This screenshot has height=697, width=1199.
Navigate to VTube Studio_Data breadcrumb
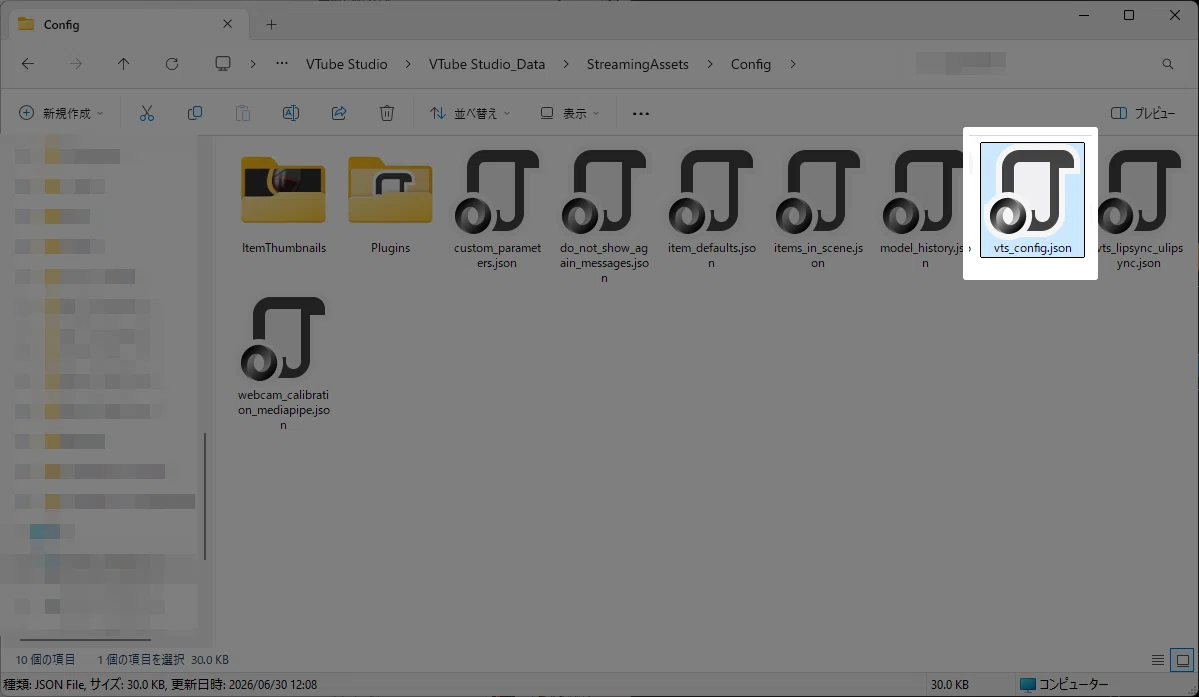tap(487, 64)
